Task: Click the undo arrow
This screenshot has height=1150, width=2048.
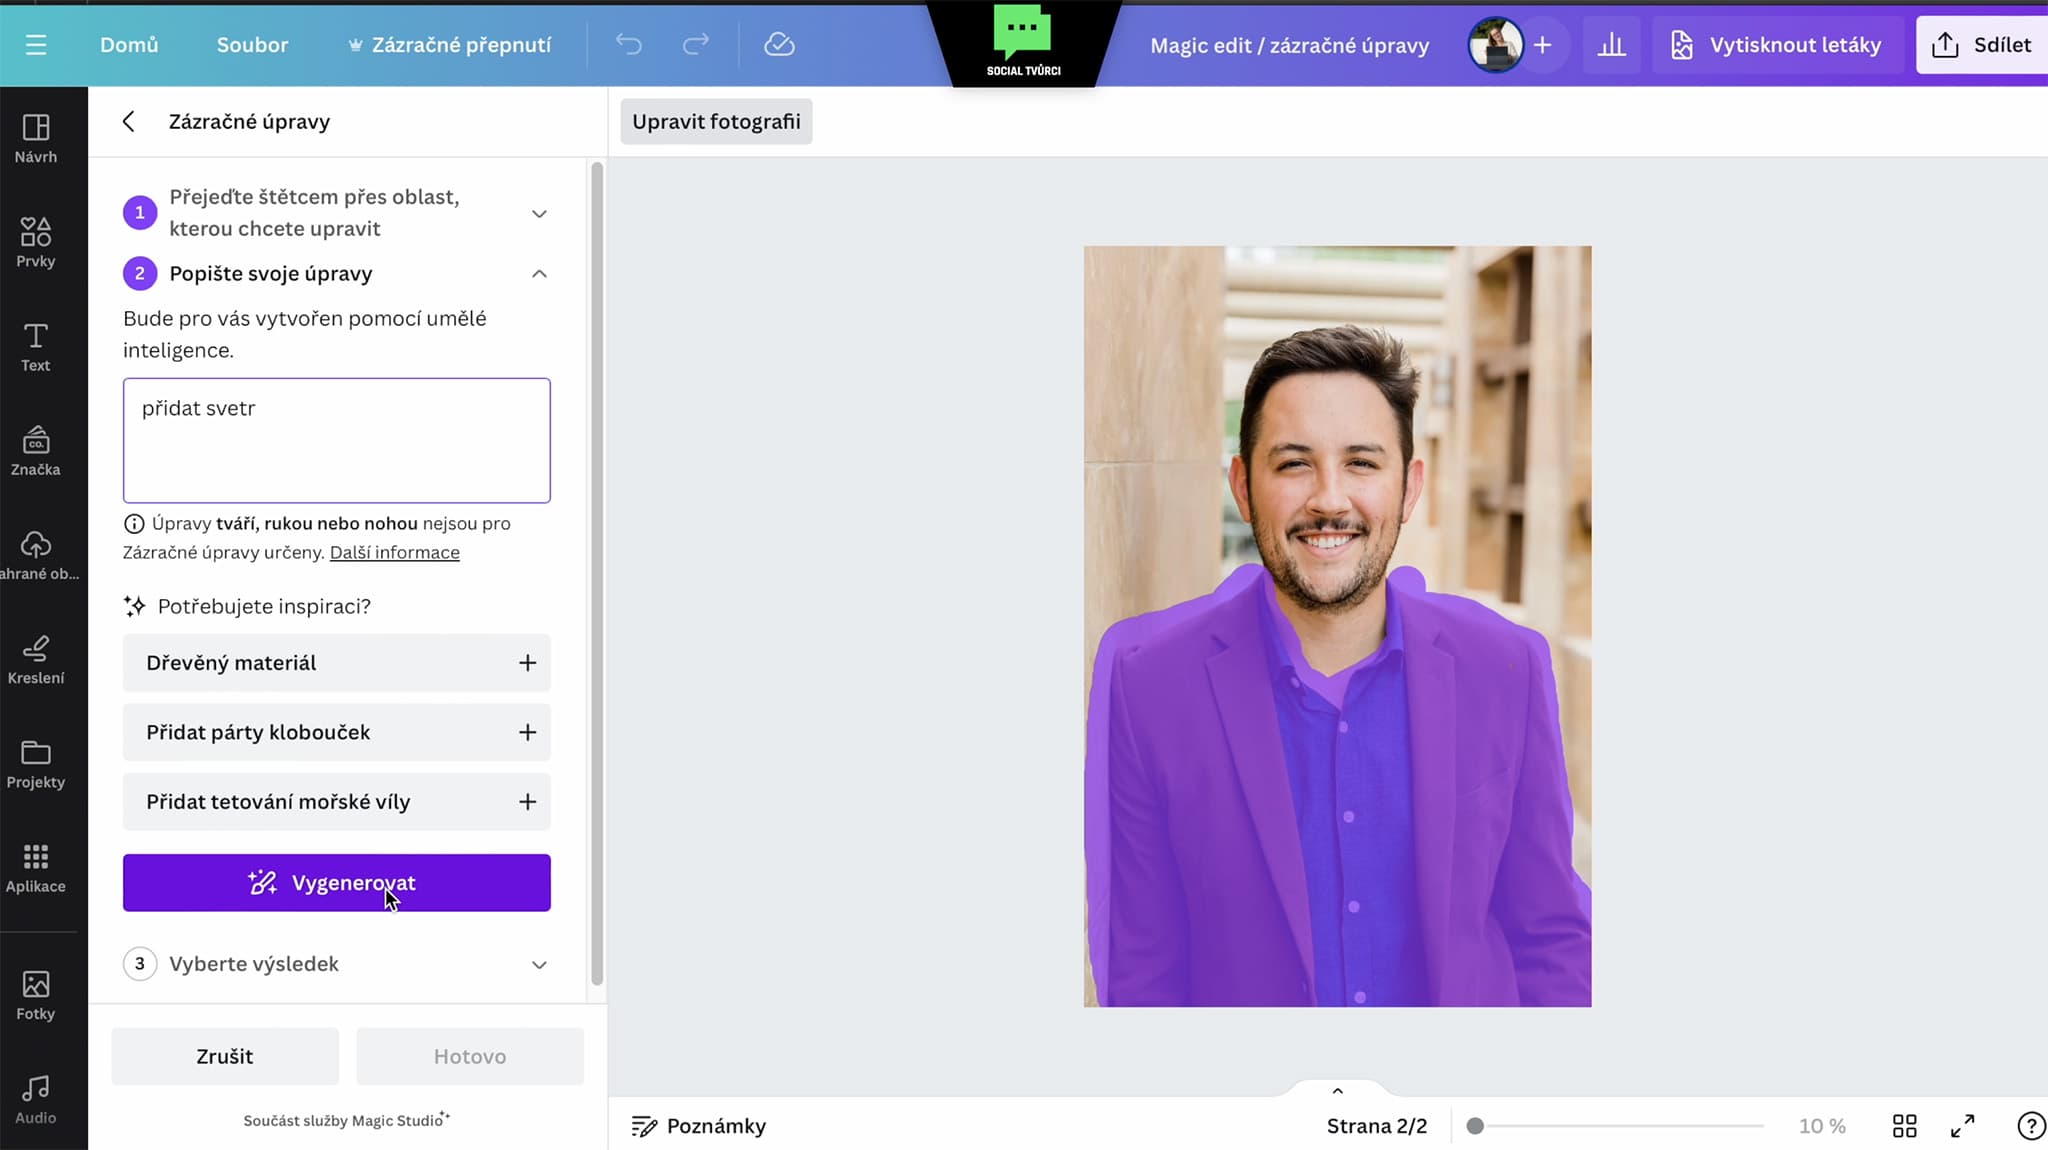Action: 628,44
